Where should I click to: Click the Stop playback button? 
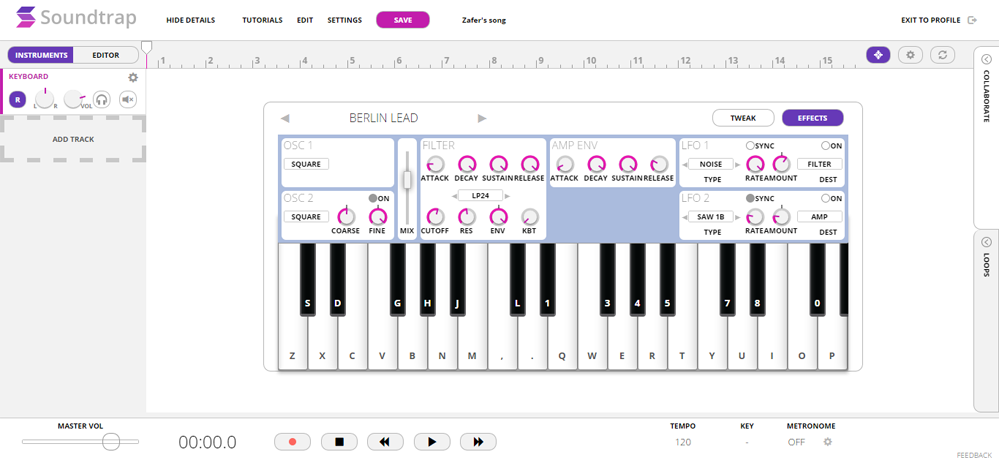point(339,441)
